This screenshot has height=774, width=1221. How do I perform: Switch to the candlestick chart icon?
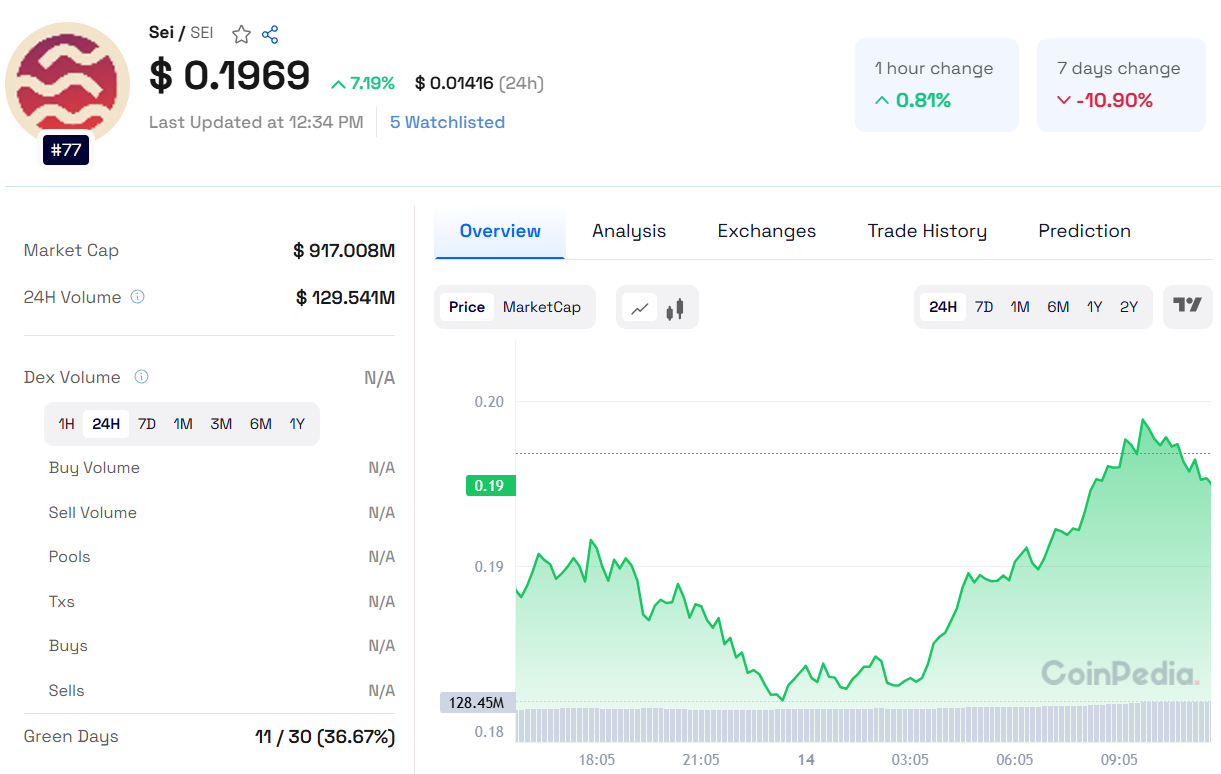tap(675, 308)
